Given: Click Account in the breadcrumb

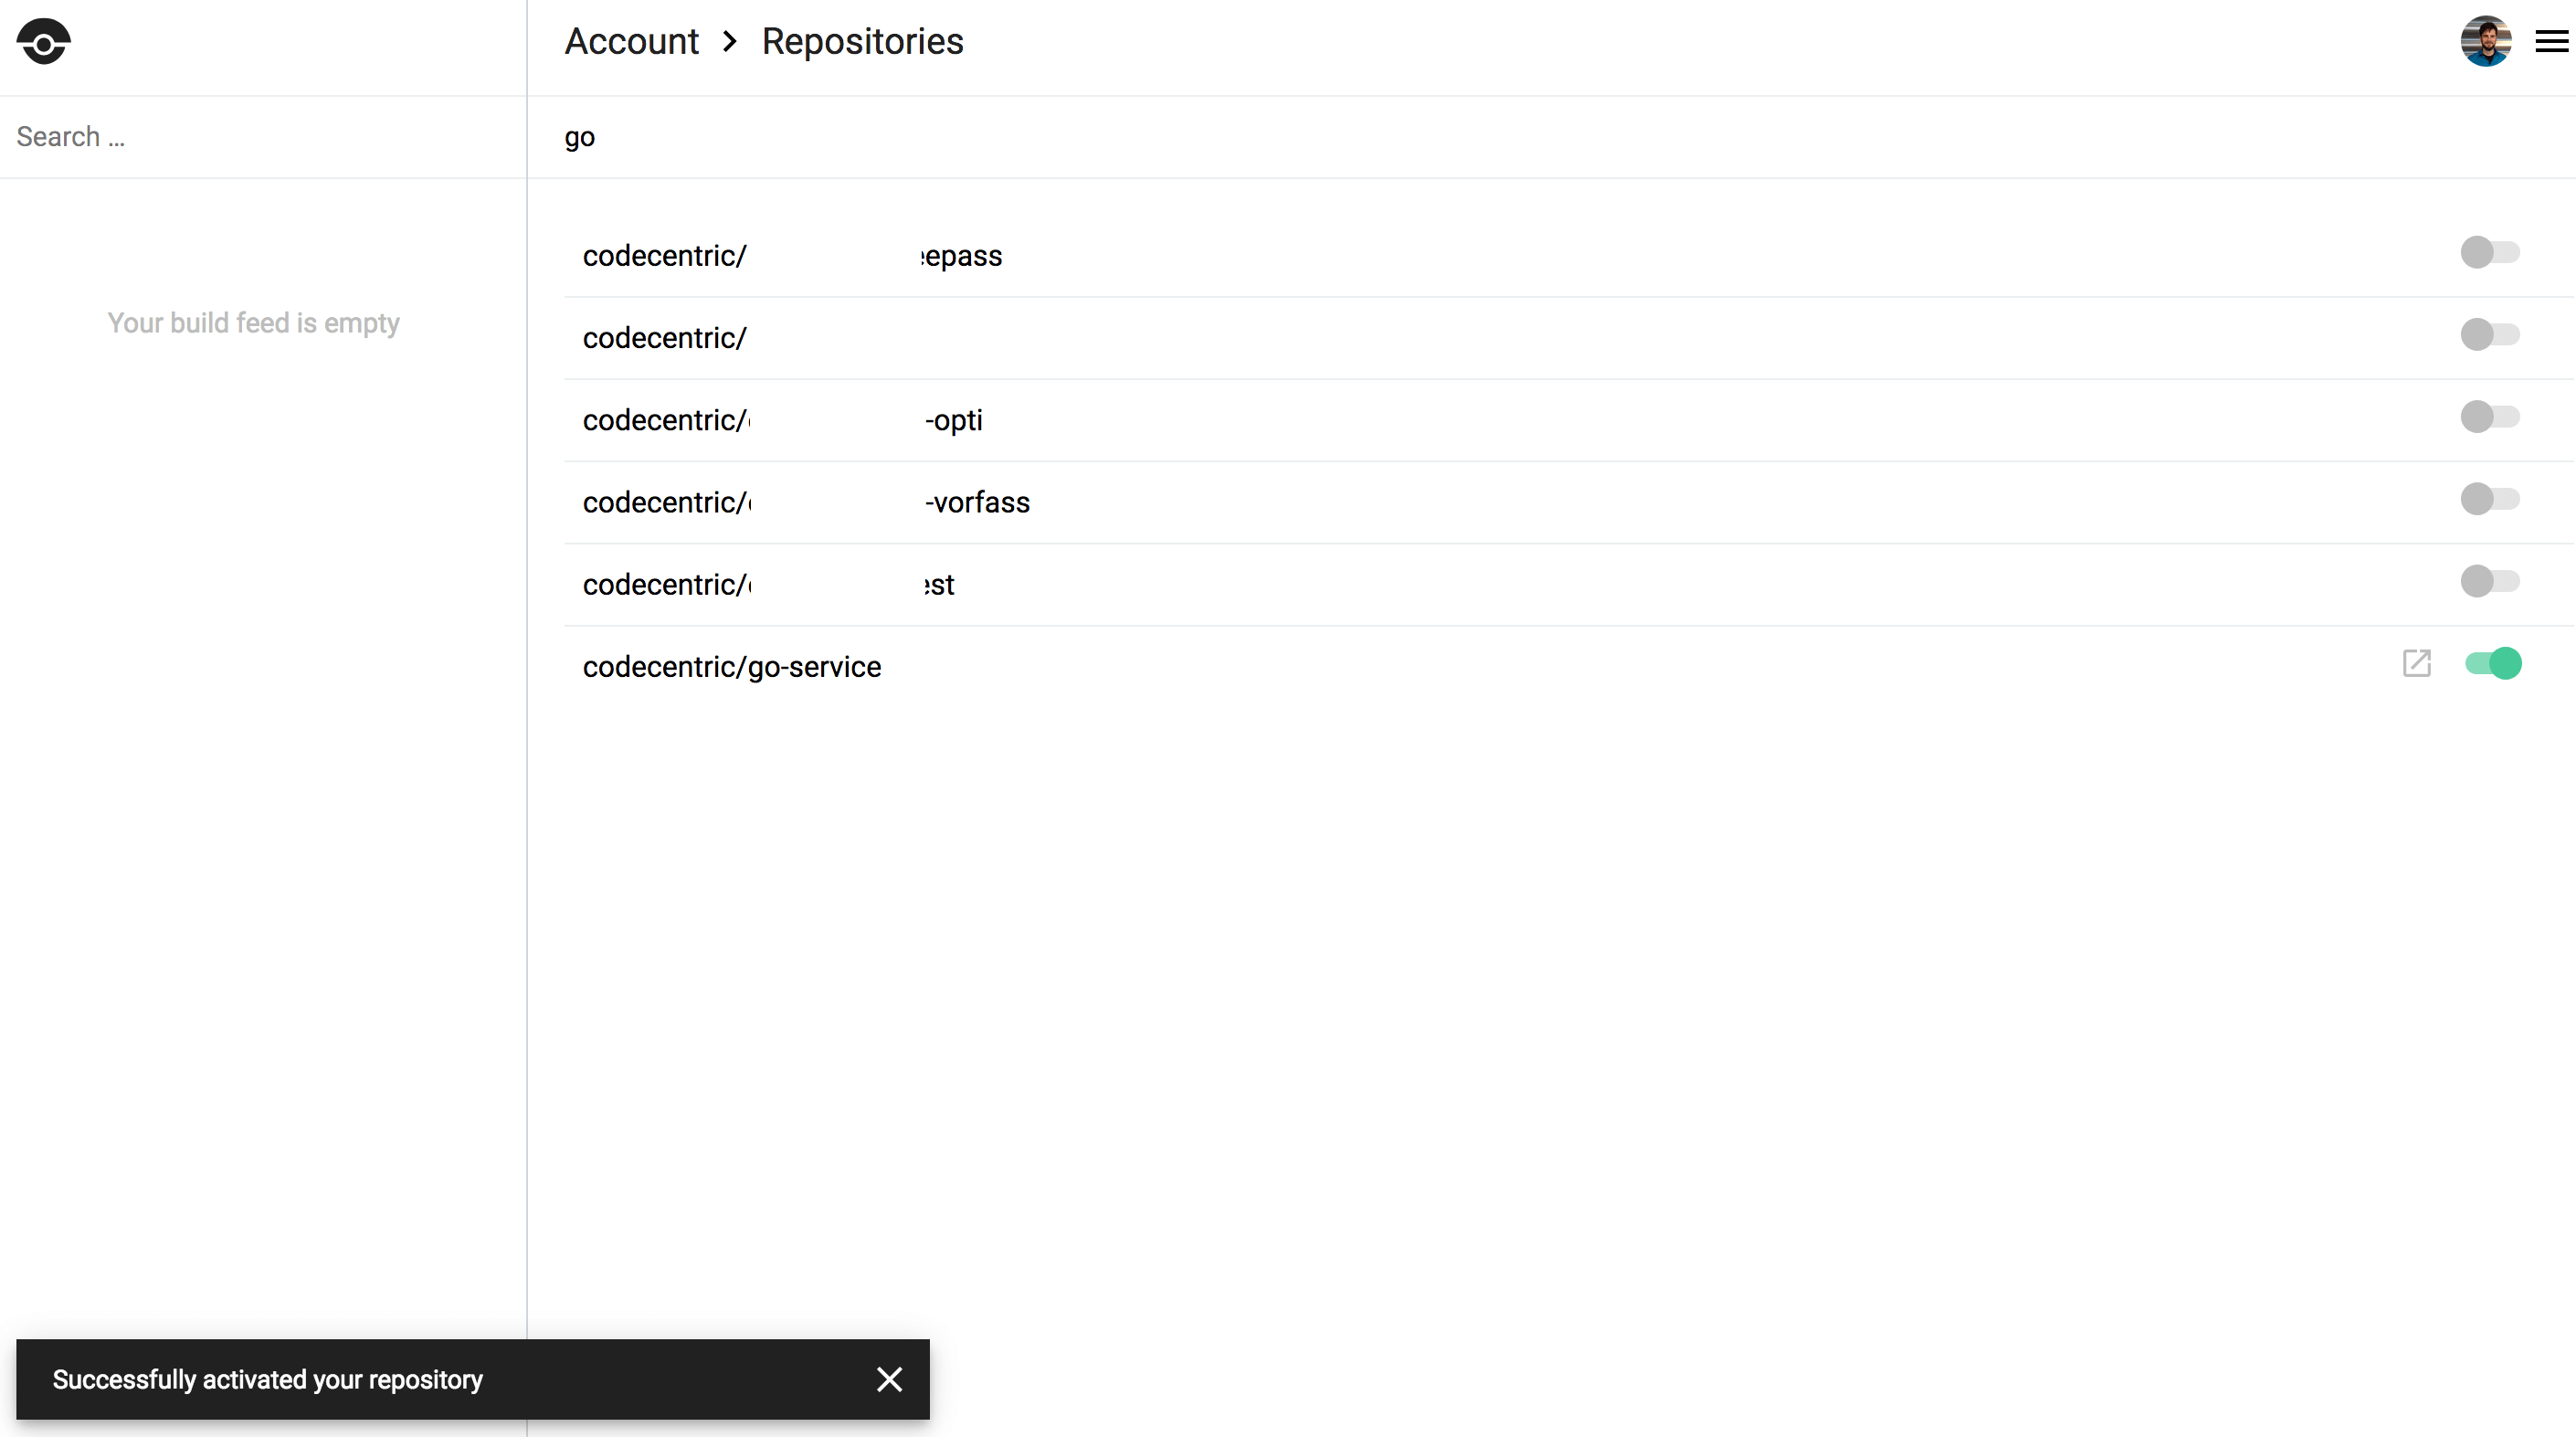Looking at the screenshot, I should pos(631,42).
